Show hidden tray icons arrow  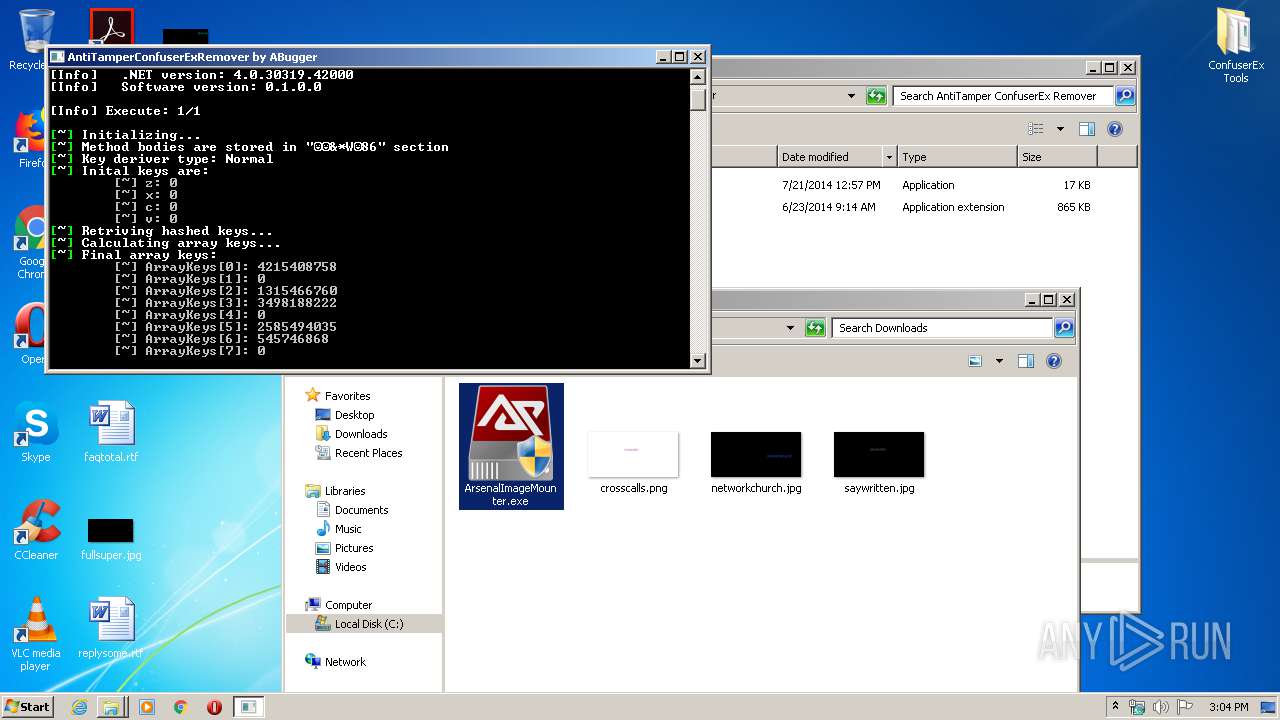(x=1115, y=707)
